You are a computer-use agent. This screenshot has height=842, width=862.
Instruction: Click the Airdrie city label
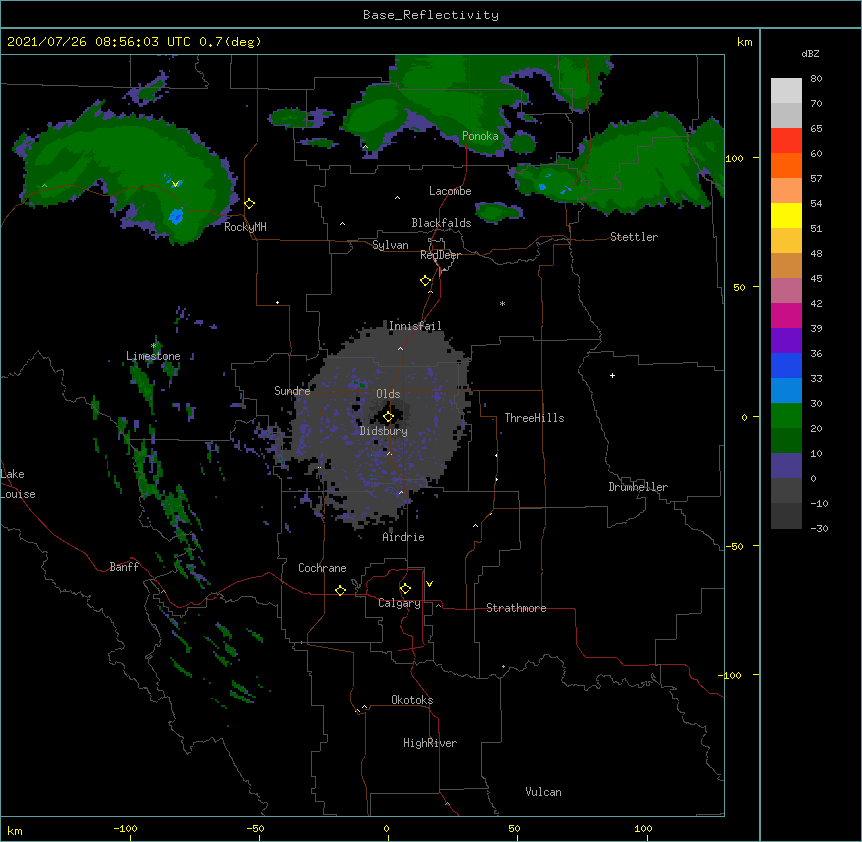[x=404, y=537]
